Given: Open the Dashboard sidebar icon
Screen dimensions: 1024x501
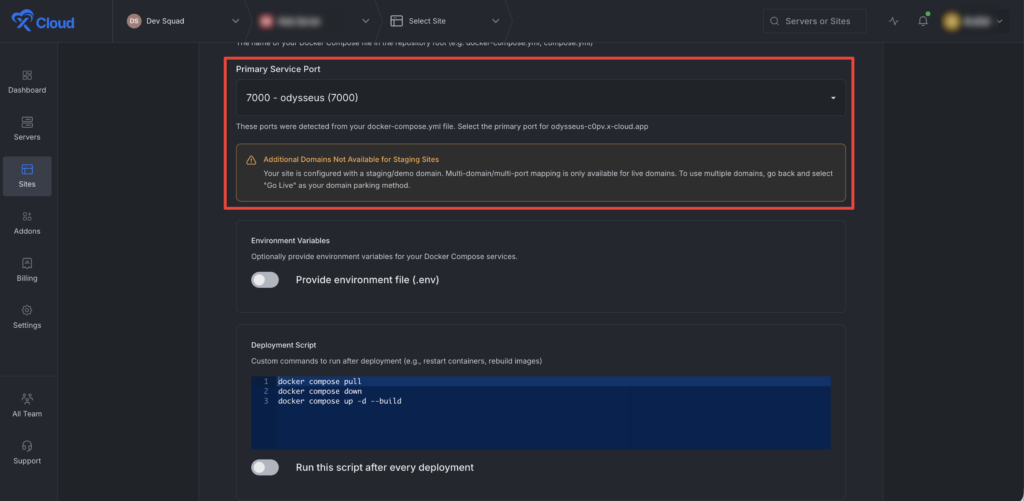Looking at the screenshot, I should (27, 75).
